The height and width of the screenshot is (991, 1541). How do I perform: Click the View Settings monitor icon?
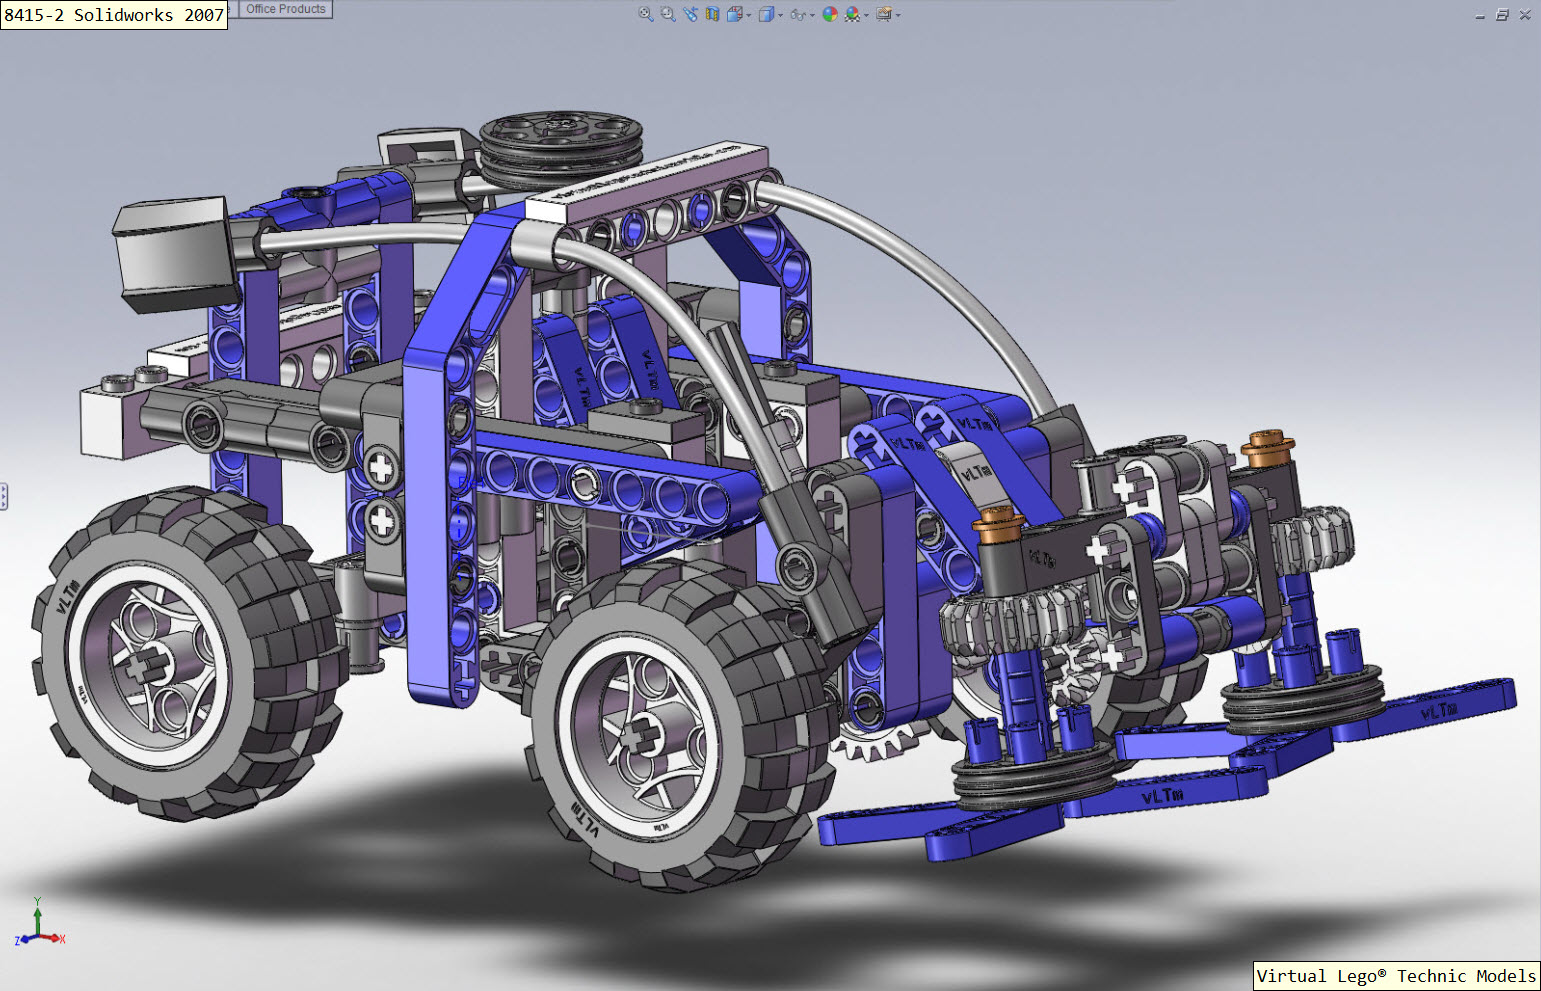pyautogui.click(x=884, y=14)
